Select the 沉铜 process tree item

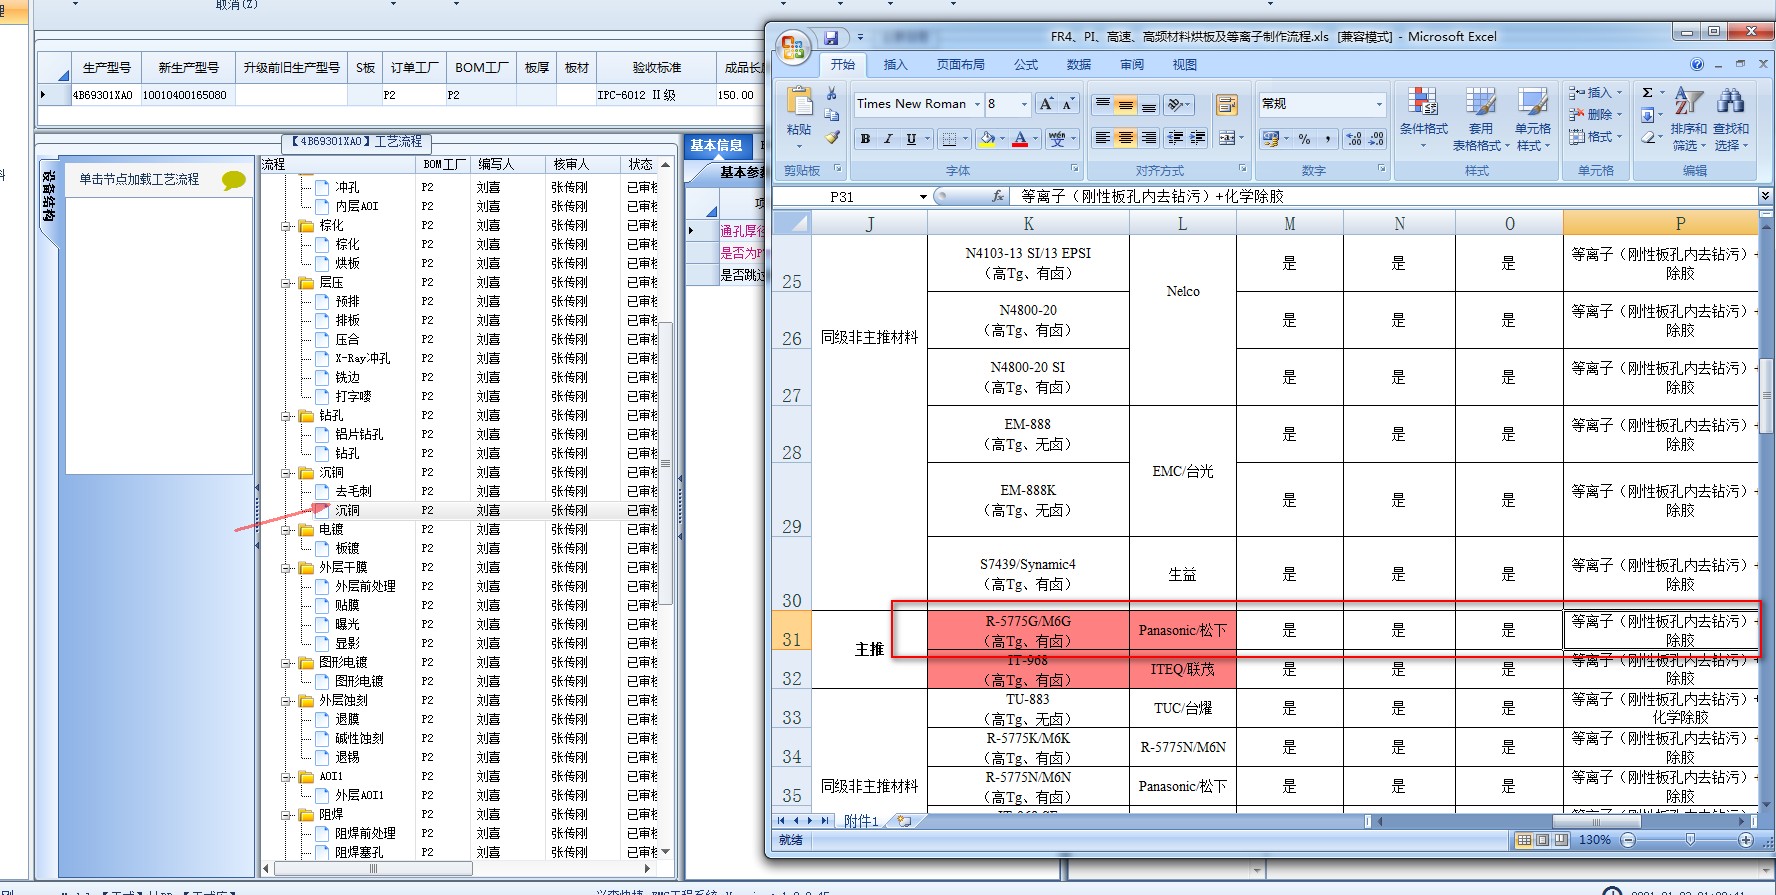pyautogui.click(x=347, y=511)
